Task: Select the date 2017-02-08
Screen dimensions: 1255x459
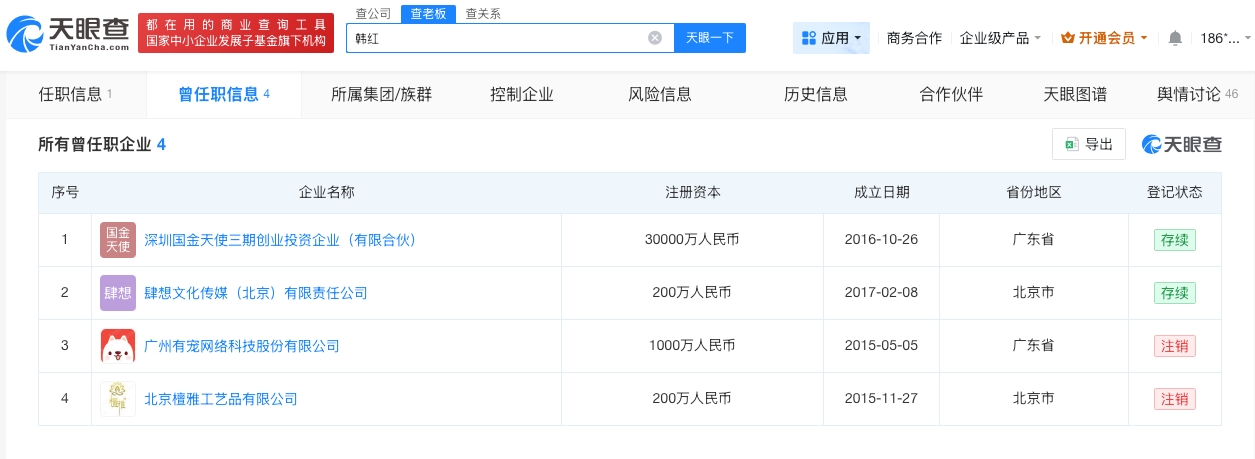Action: click(881, 293)
